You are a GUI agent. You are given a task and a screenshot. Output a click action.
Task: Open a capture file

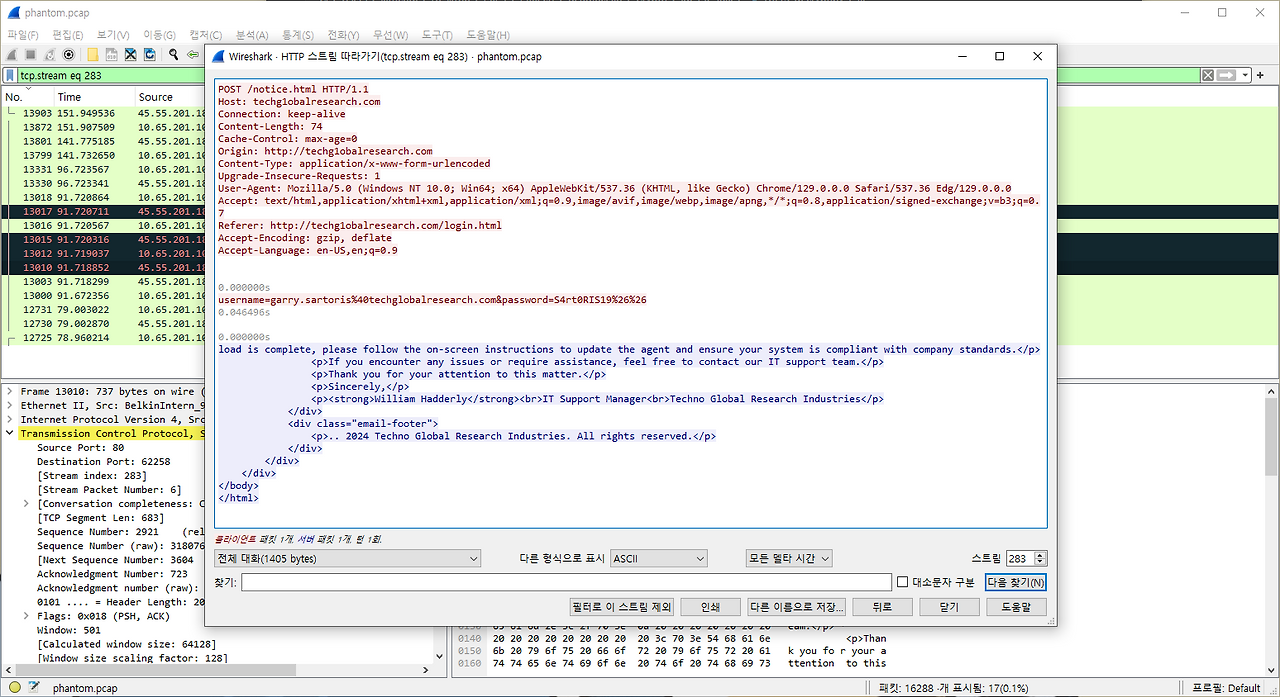pyautogui.click(x=92, y=54)
